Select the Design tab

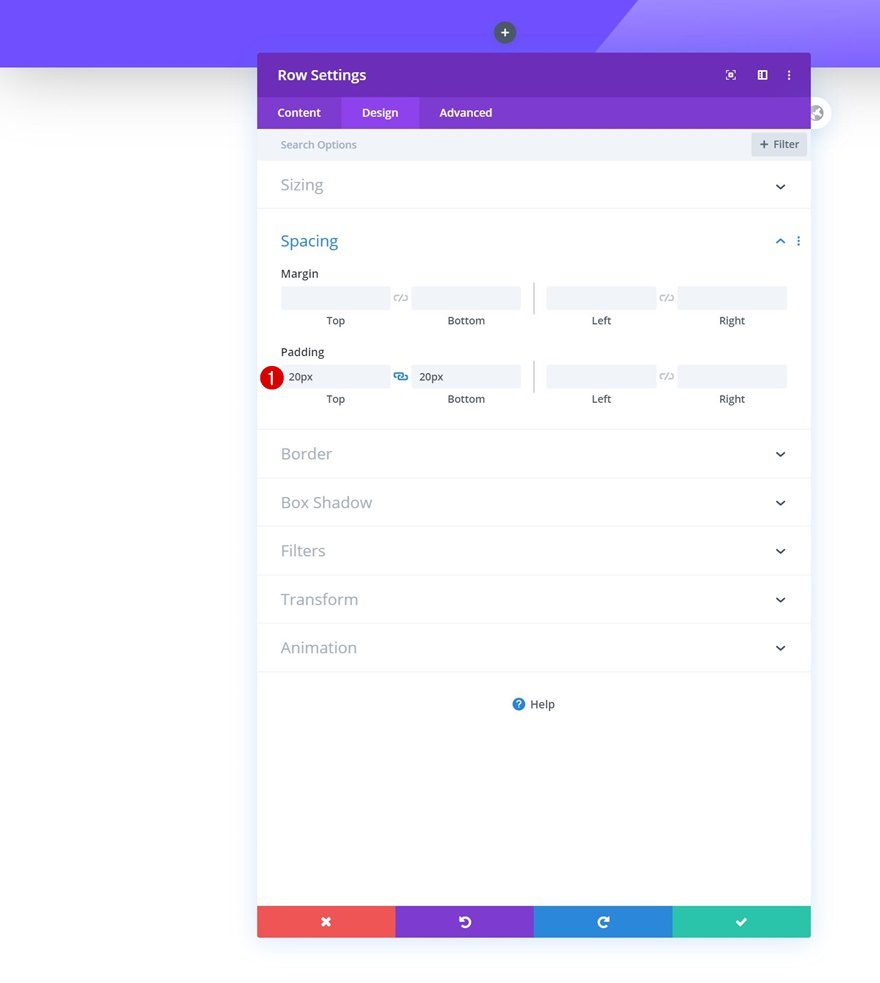pyautogui.click(x=380, y=113)
